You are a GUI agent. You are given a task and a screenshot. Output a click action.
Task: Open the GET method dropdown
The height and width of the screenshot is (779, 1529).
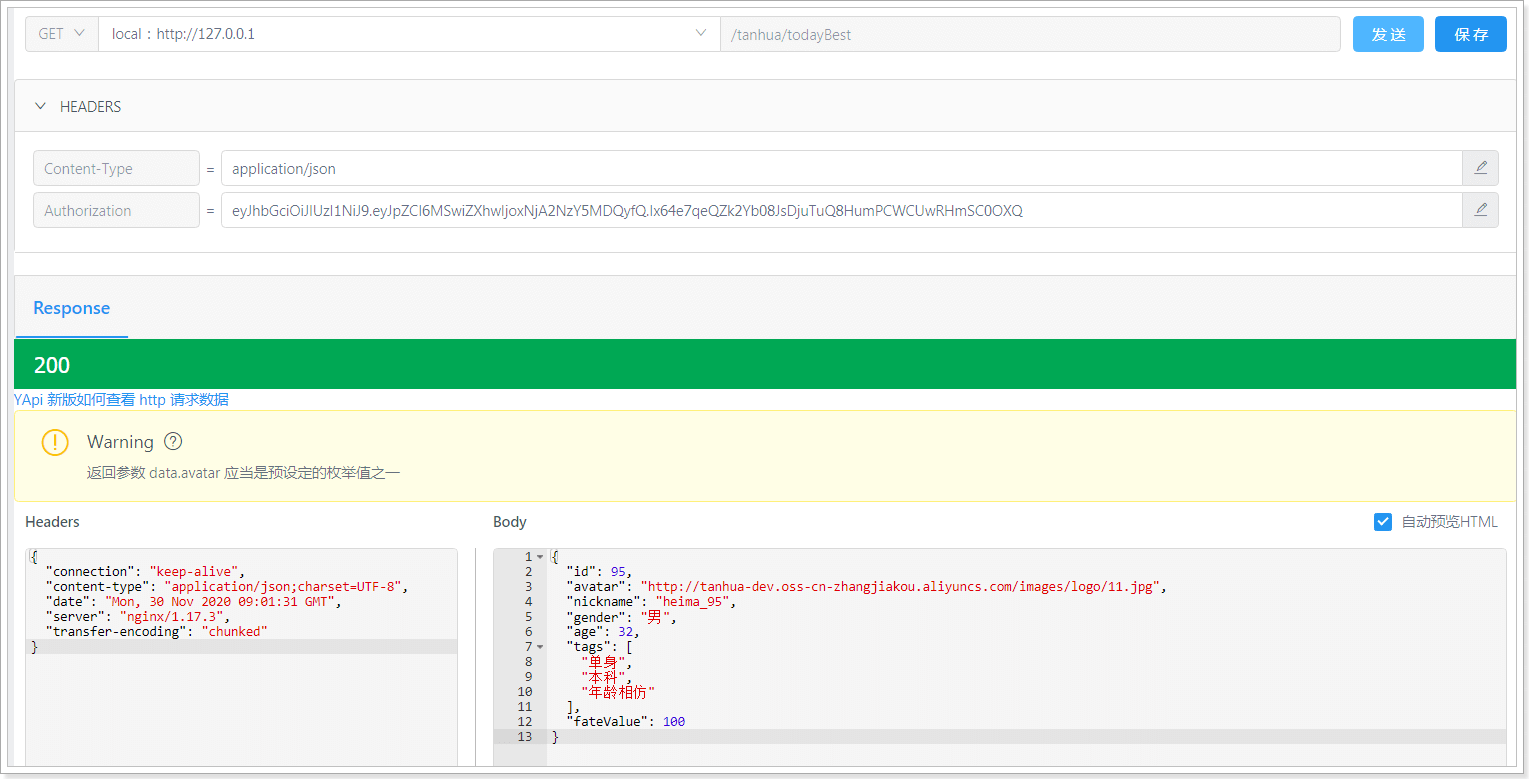[x=62, y=34]
